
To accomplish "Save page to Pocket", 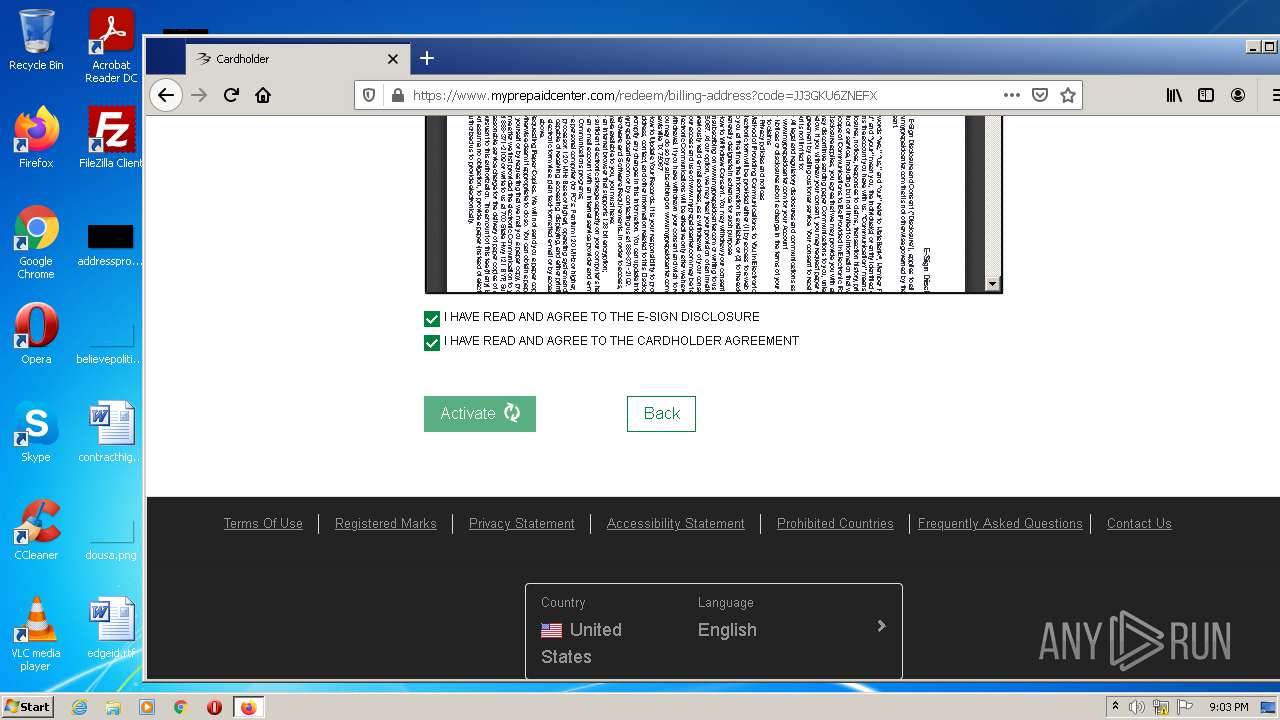I will click(1040, 95).
